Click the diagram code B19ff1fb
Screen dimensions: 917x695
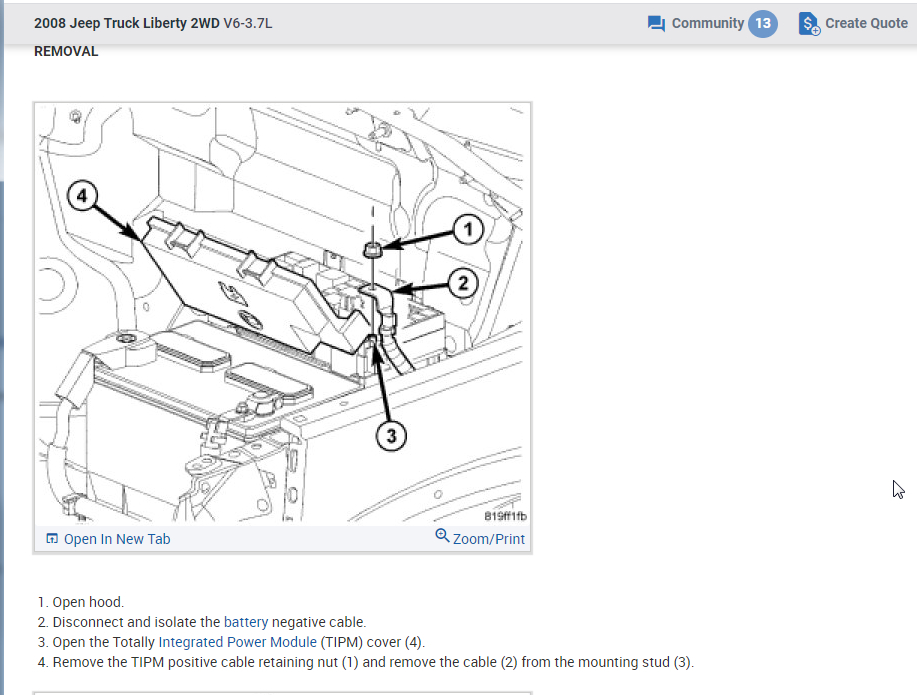click(505, 516)
